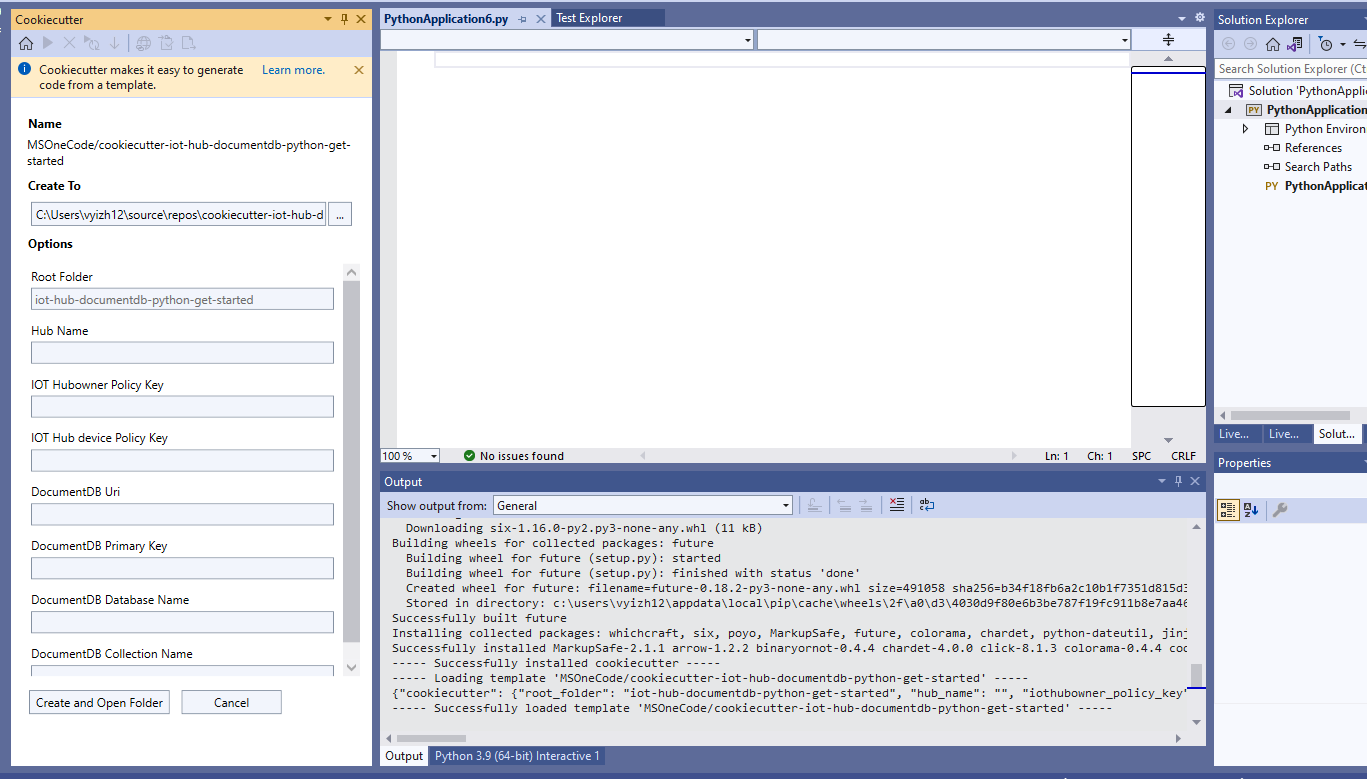1367x779 pixels.
Task: Pin the Cookiecutter panel
Action: tap(342, 19)
